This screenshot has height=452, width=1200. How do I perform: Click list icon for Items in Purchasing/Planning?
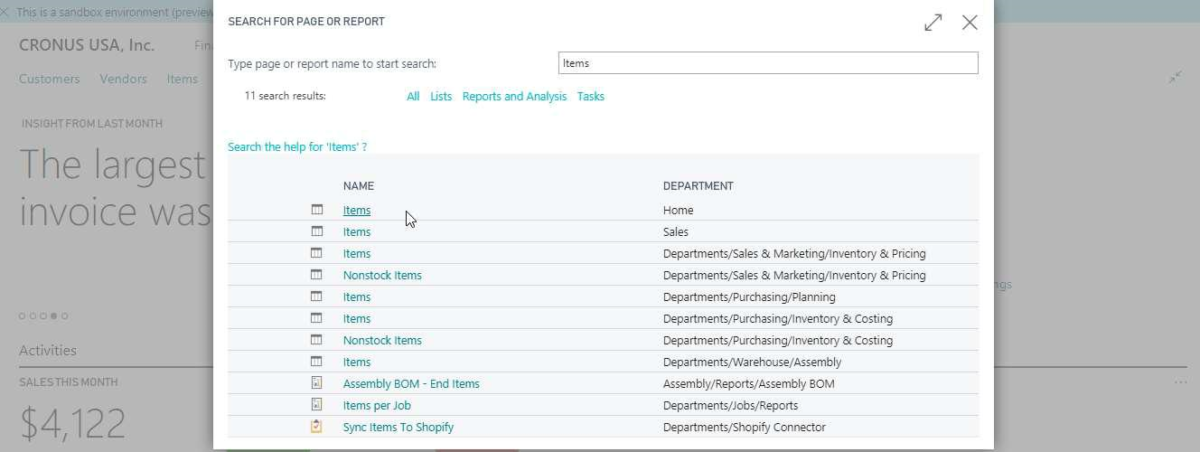click(x=317, y=297)
